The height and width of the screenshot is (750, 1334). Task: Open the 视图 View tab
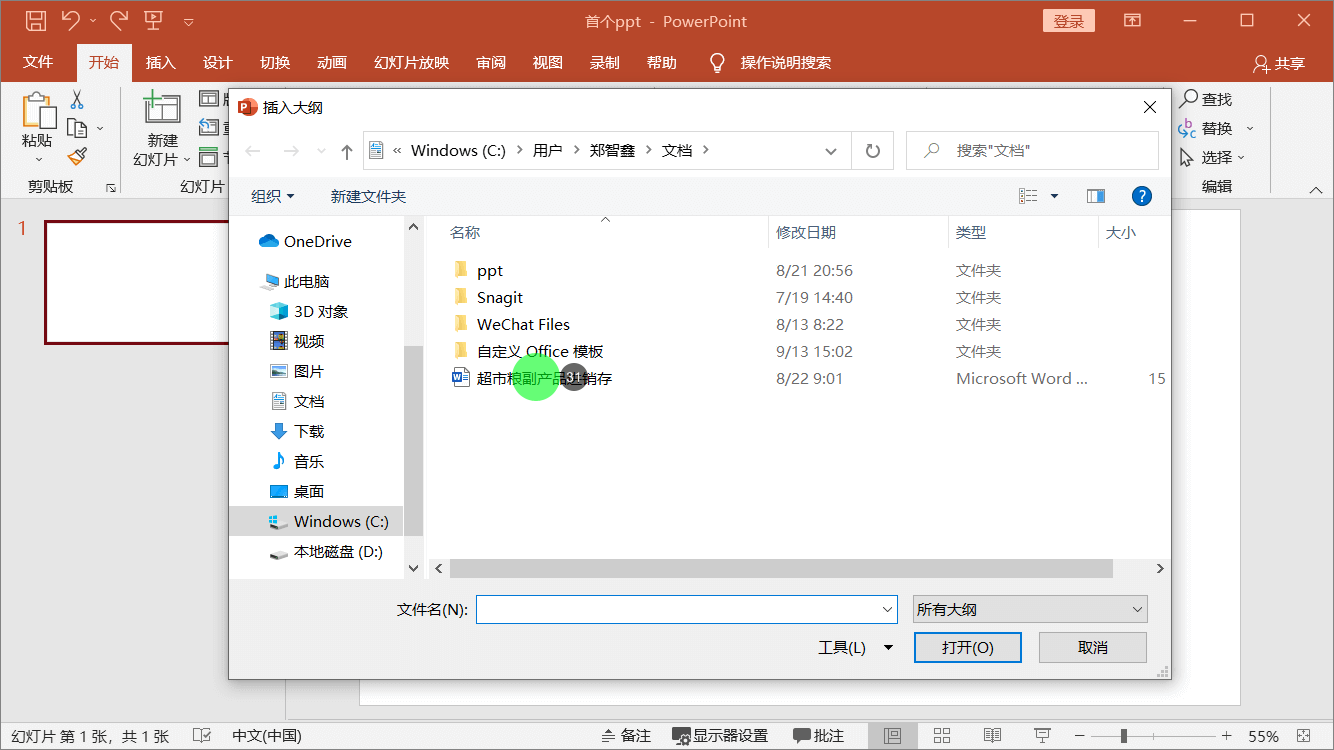(x=547, y=62)
